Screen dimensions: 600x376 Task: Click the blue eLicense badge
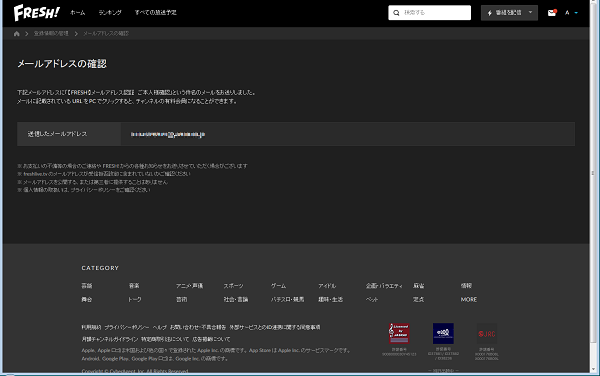coord(443,333)
